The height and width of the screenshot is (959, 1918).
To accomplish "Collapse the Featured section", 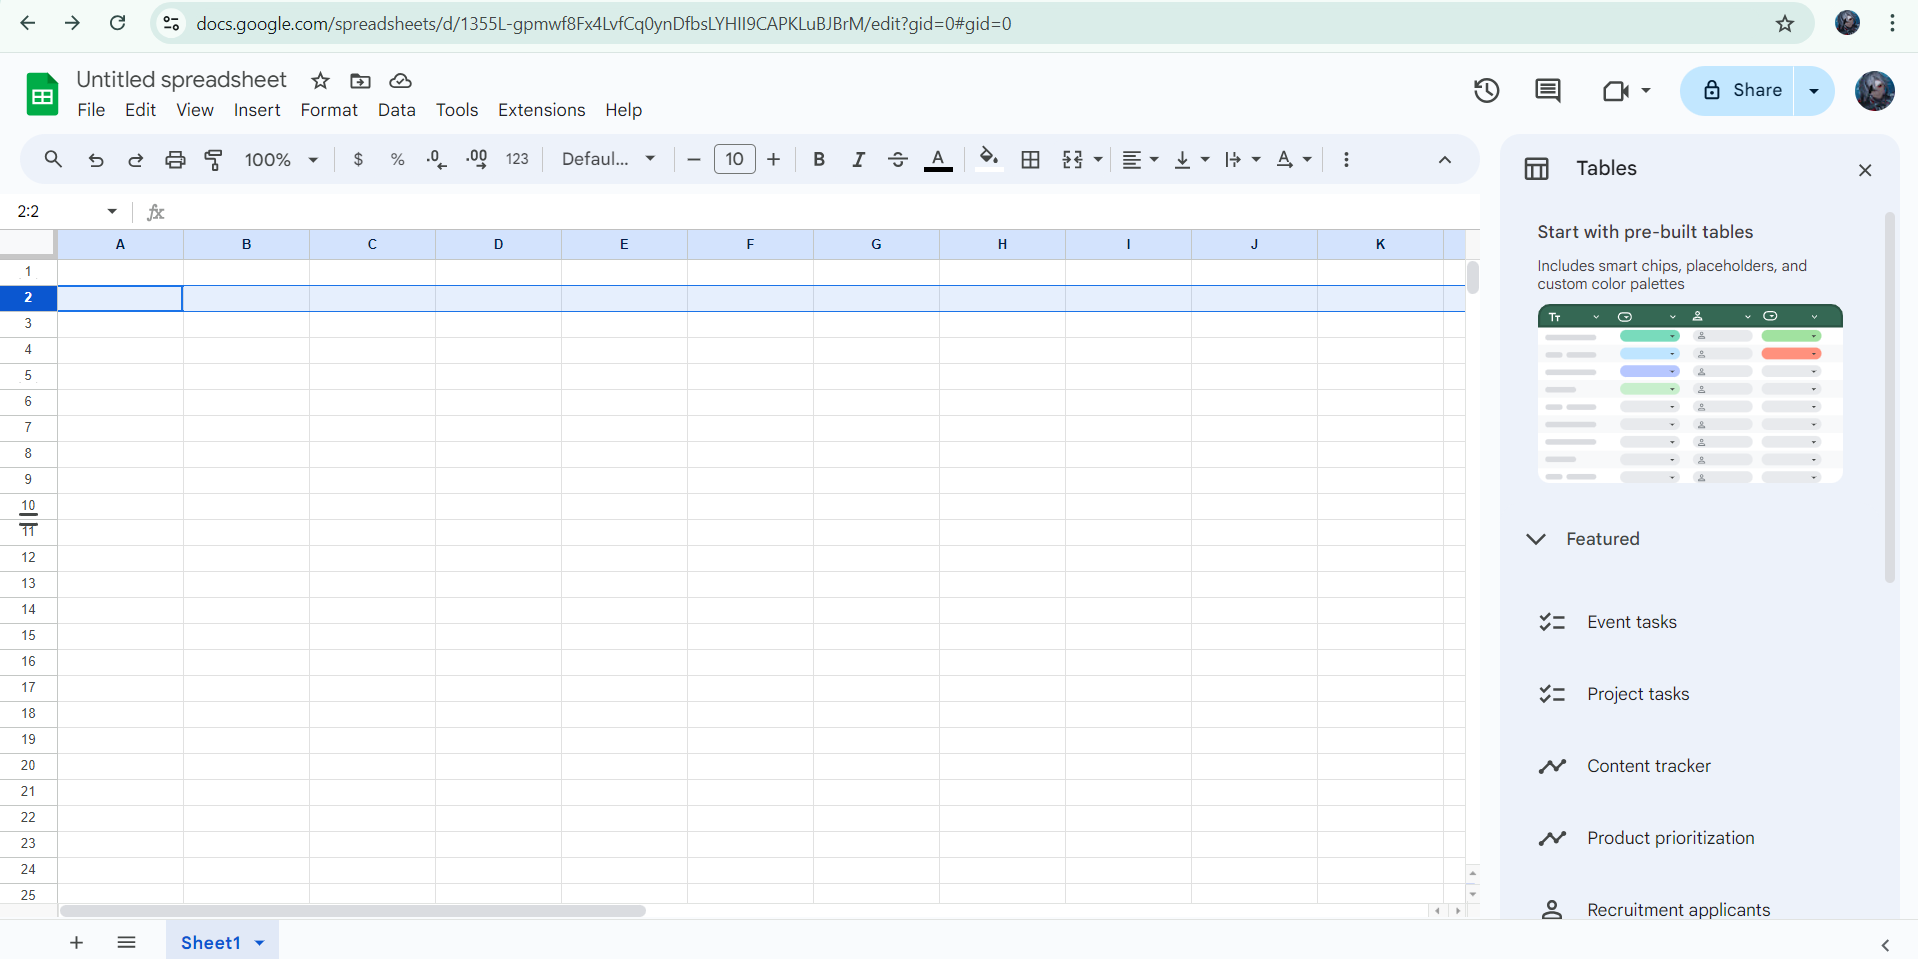I will (1536, 539).
